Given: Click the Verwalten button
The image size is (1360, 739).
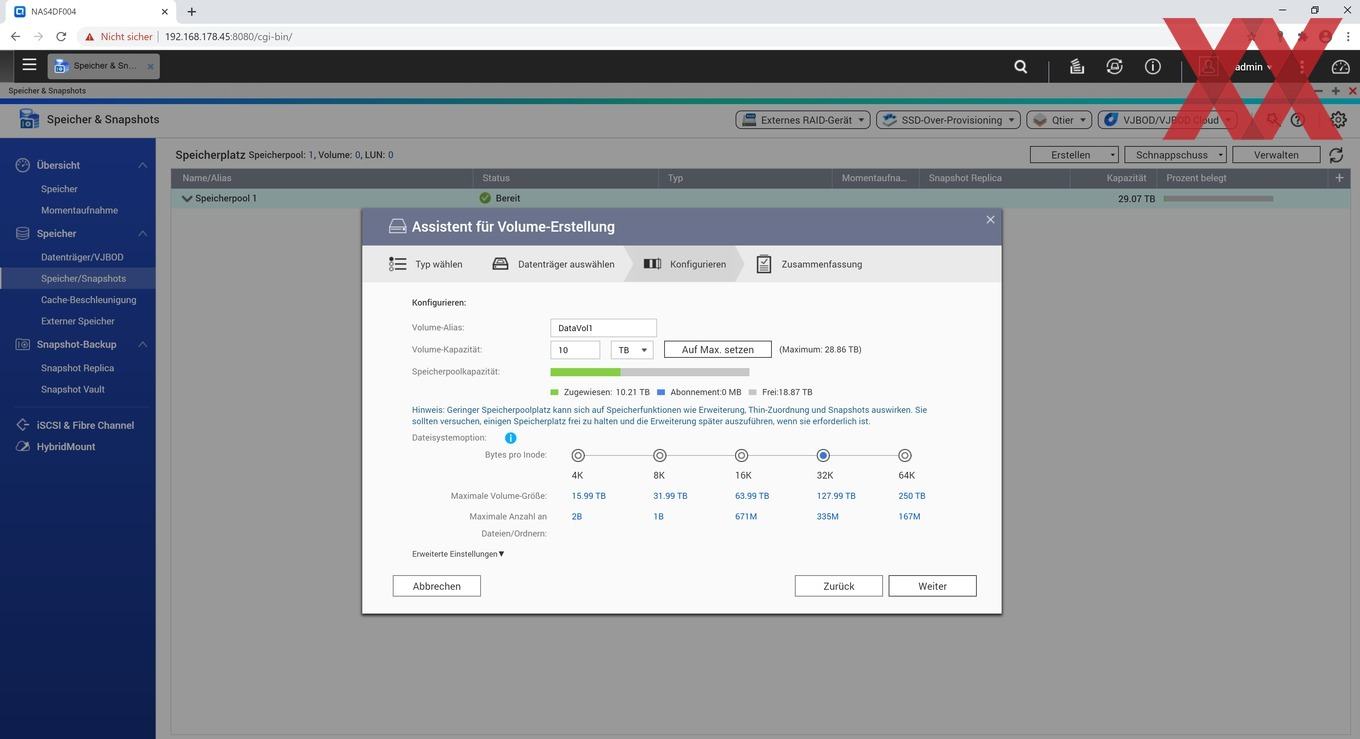Looking at the screenshot, I should 1276,155.
